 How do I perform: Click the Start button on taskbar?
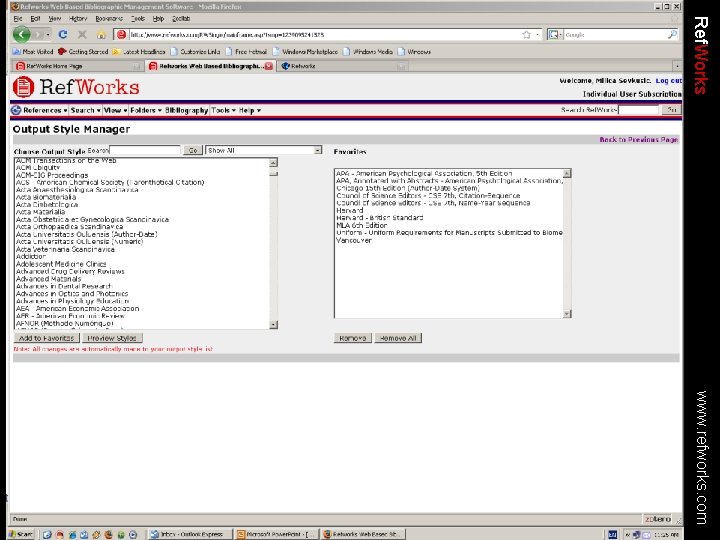[x=21, y=534]
